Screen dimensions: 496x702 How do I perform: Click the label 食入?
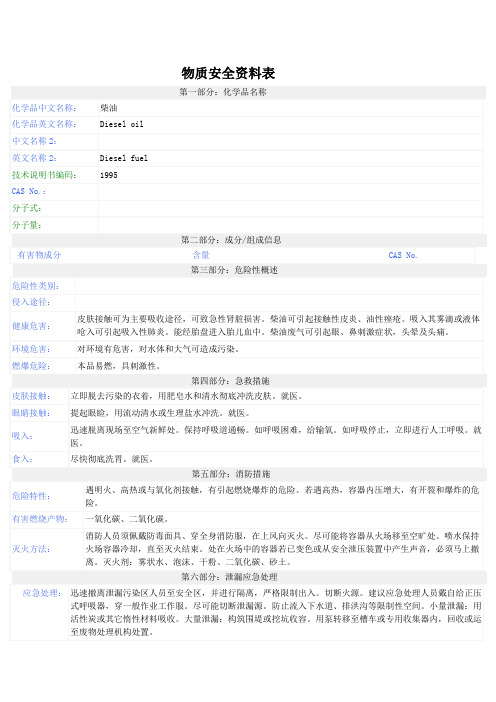pos(22,459)
